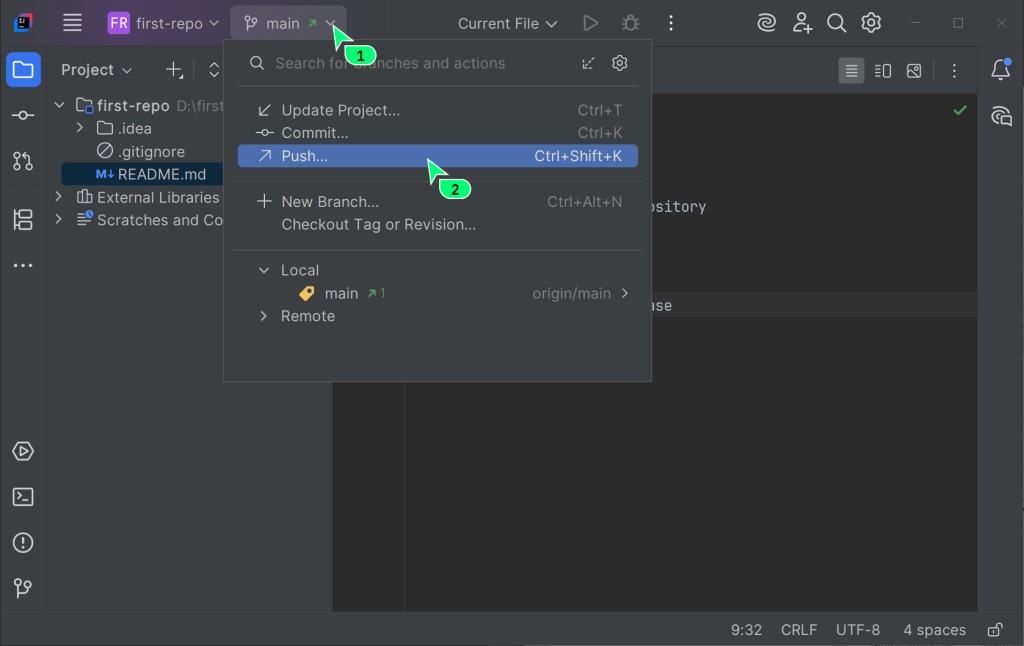Open the Notifications bell icon
The width and height of the screenshot is (1024, 646).
1000,69
